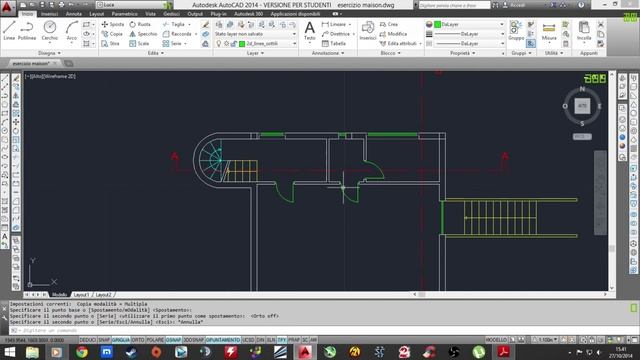Choose the Ruota rotate command
The image size is (640, 360).
(x=140, y=24)
